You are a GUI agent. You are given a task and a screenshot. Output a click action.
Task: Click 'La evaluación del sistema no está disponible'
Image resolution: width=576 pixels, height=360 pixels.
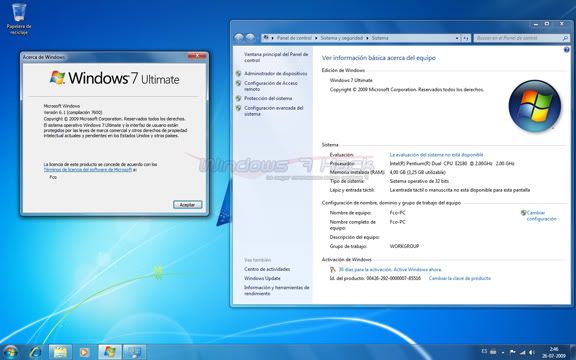436,155
